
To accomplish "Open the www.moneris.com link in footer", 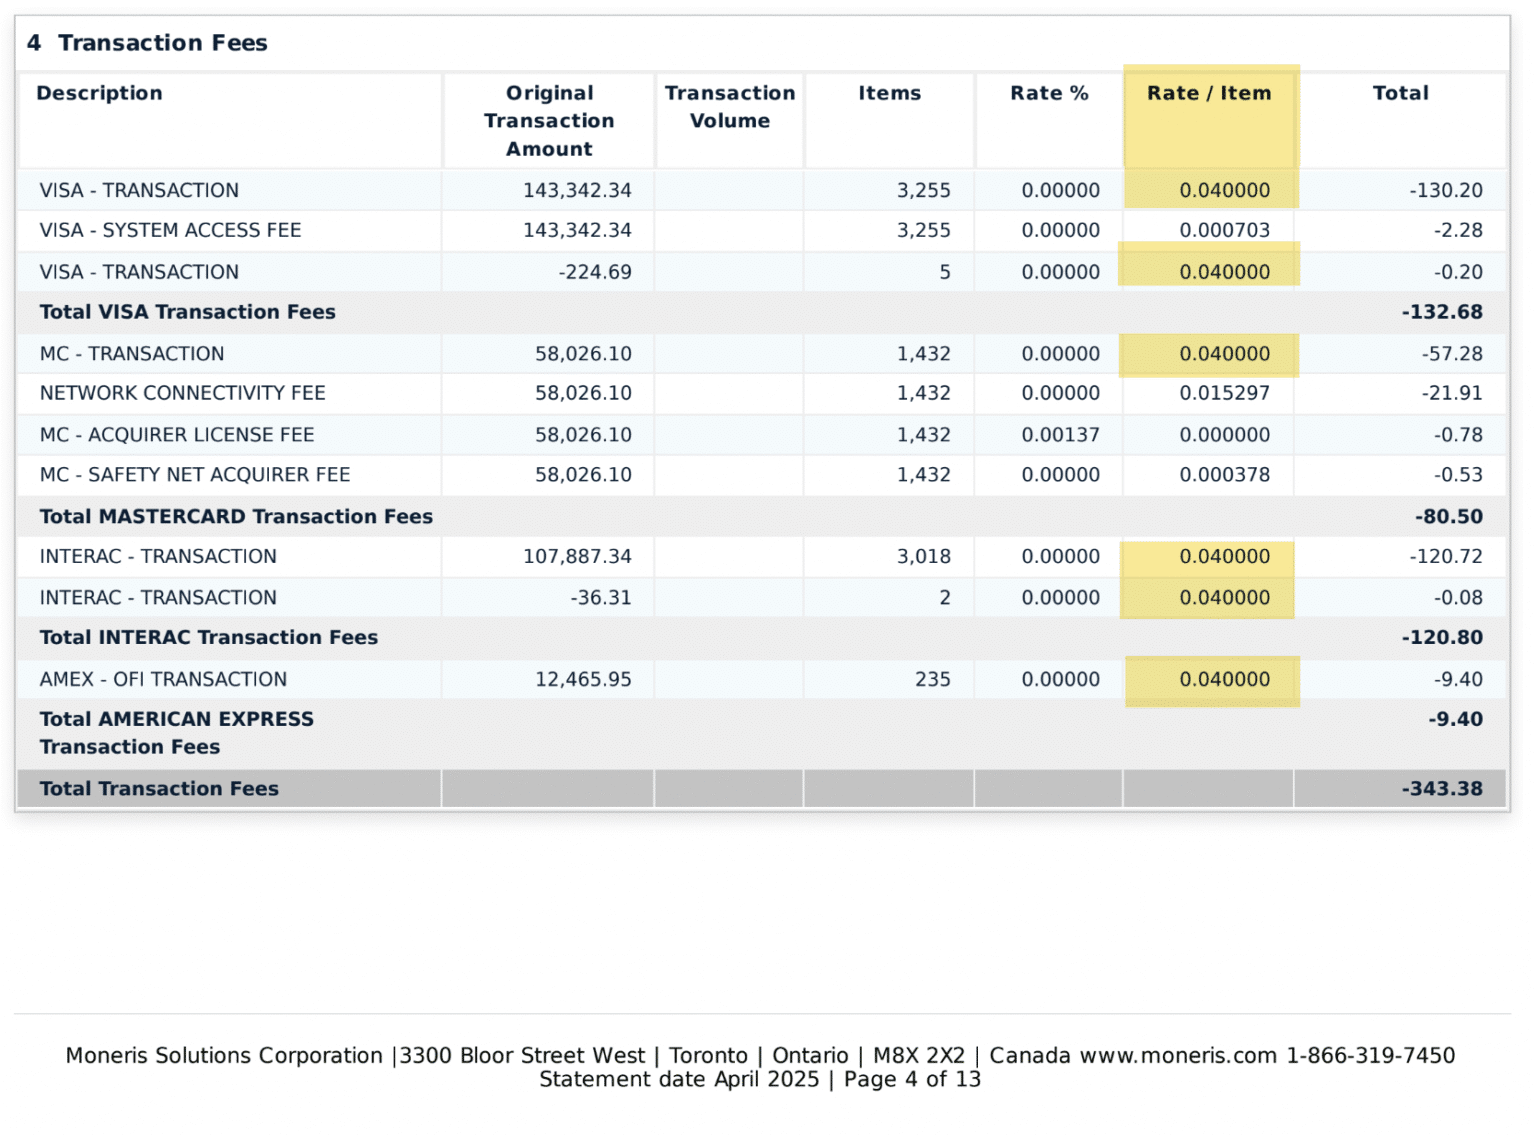I will tap(1178, 1055).
